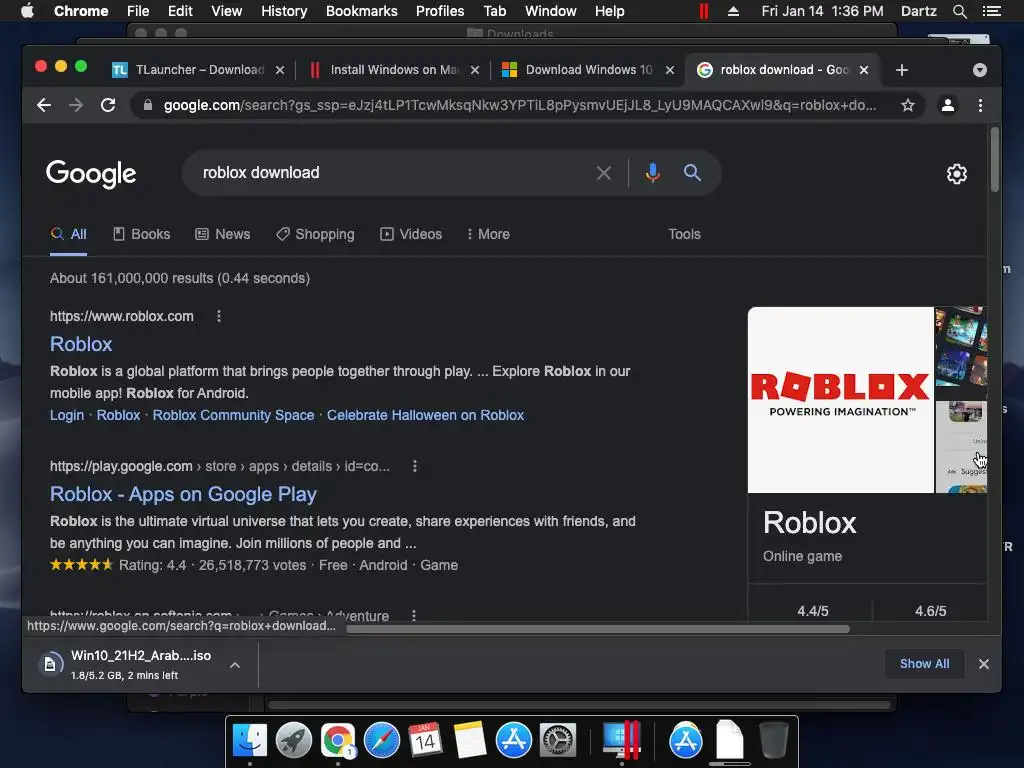The width and height of the screenshot is (1024, 768).
Task: Expand the More search filters menu
Action: (488, 234)
